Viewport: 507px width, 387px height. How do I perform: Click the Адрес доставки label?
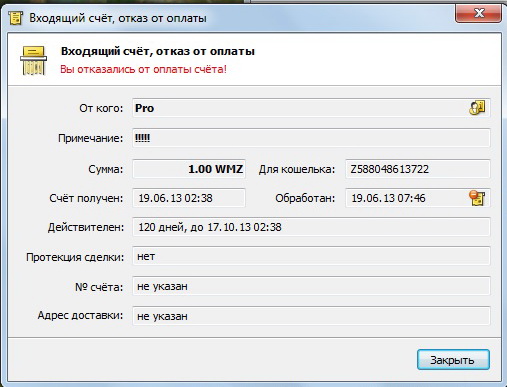80,315
